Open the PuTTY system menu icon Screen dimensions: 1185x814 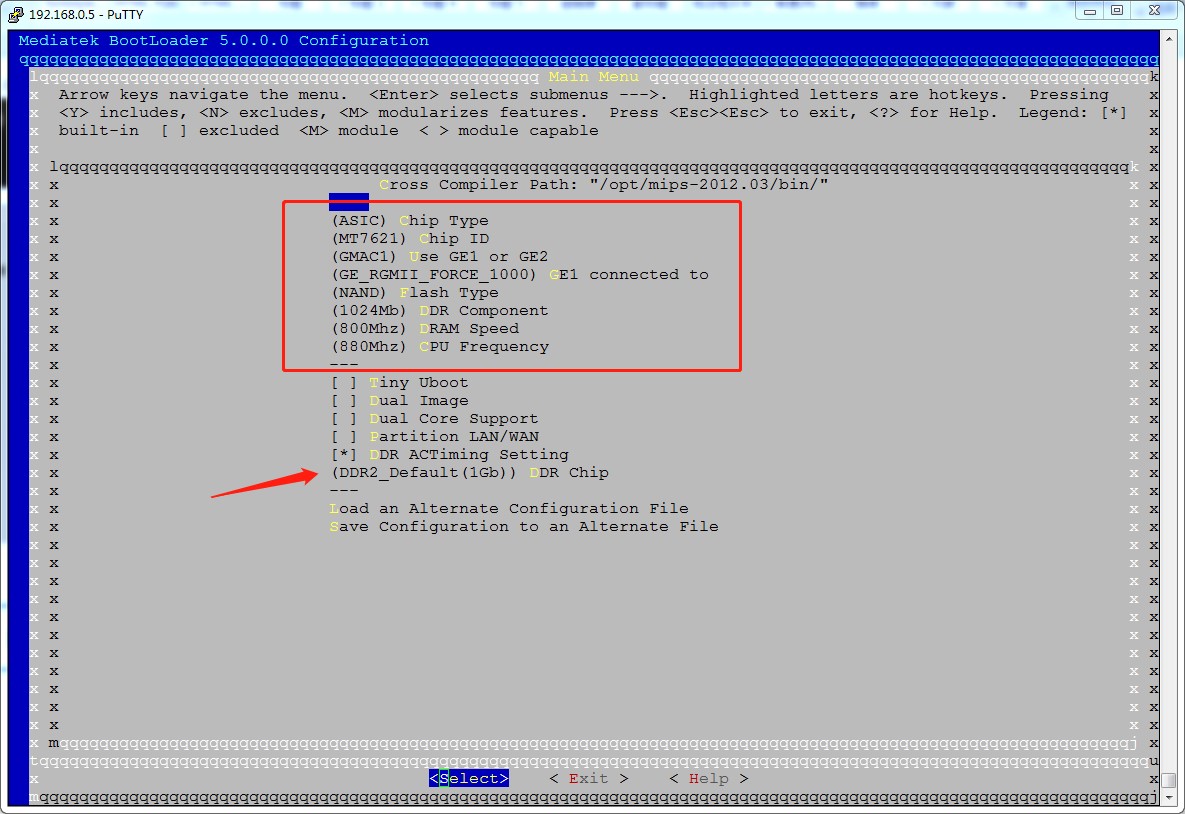(15, 14)
